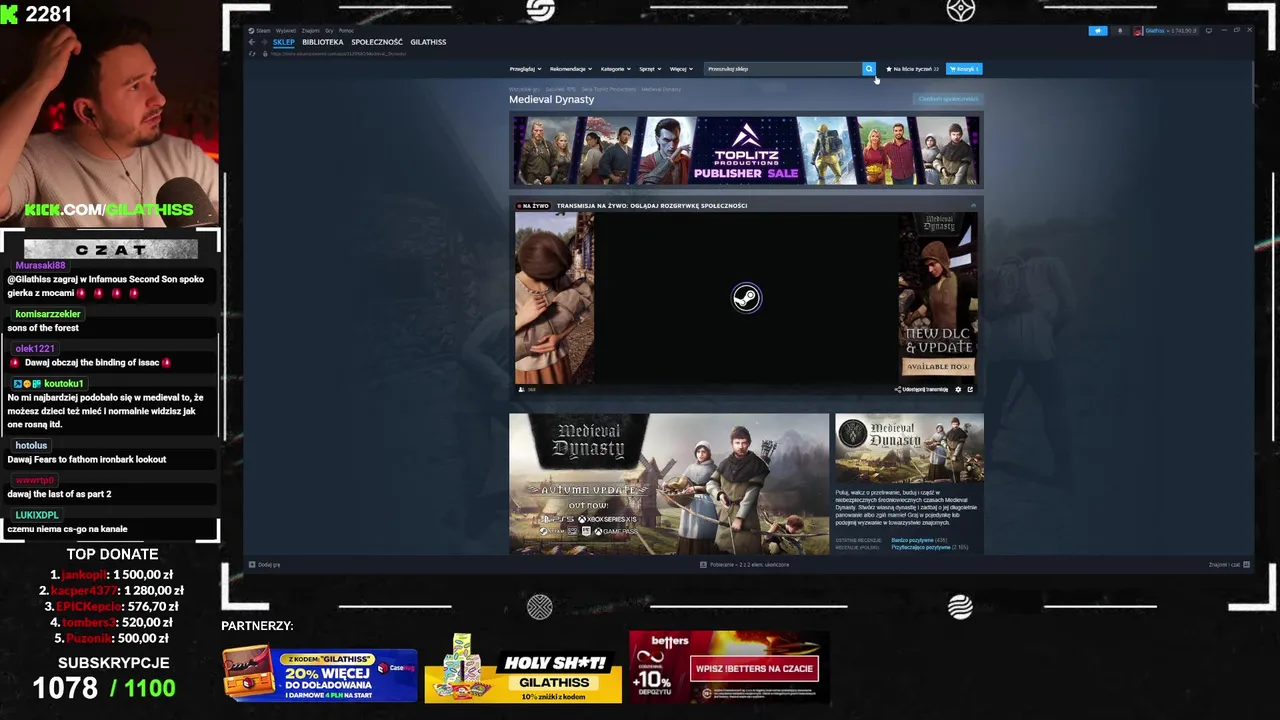Switch to the SPOŁECZNOŚĆ tab
Screen dimensions: 1280x720
pos(377,42)
